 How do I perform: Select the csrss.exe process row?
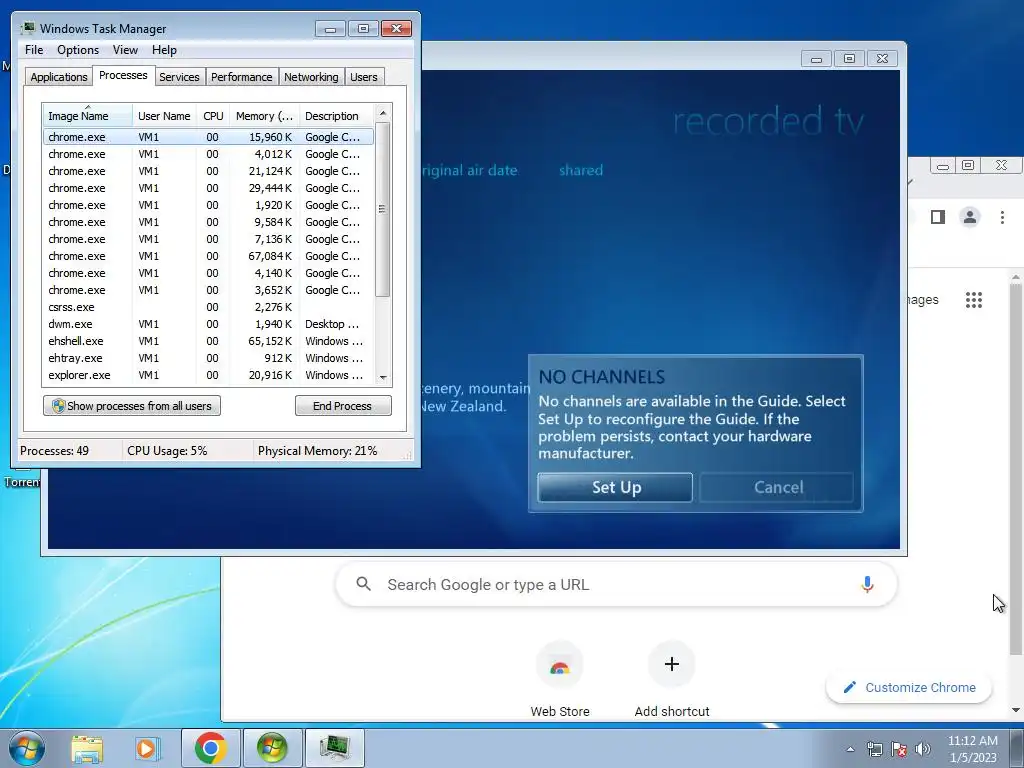208,307
